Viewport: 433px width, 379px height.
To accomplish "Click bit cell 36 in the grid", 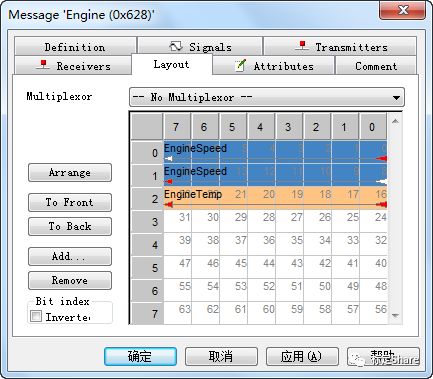I will (262, 244).
